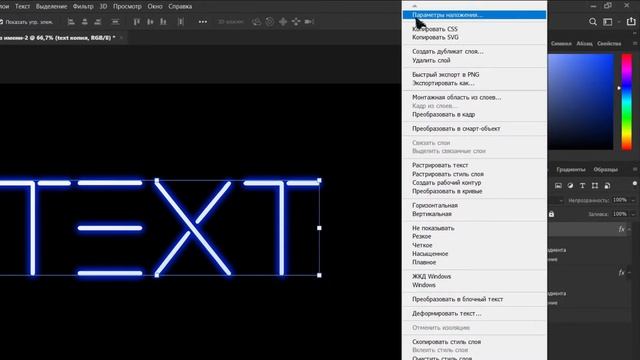Click the distribute vertically icon
The image size is (640, 360).
coord(181,22)
